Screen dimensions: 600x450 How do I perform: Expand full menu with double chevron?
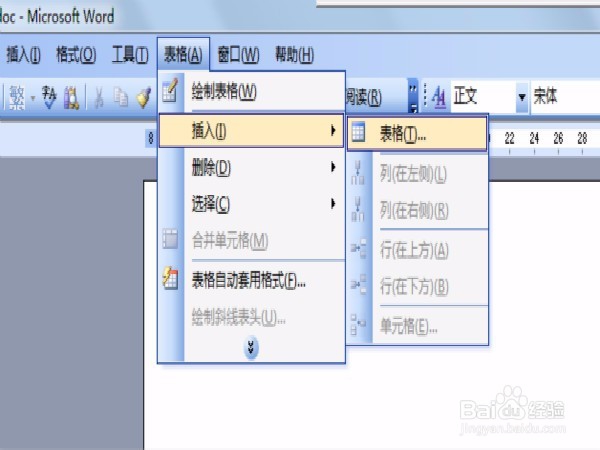click(251, 348)
